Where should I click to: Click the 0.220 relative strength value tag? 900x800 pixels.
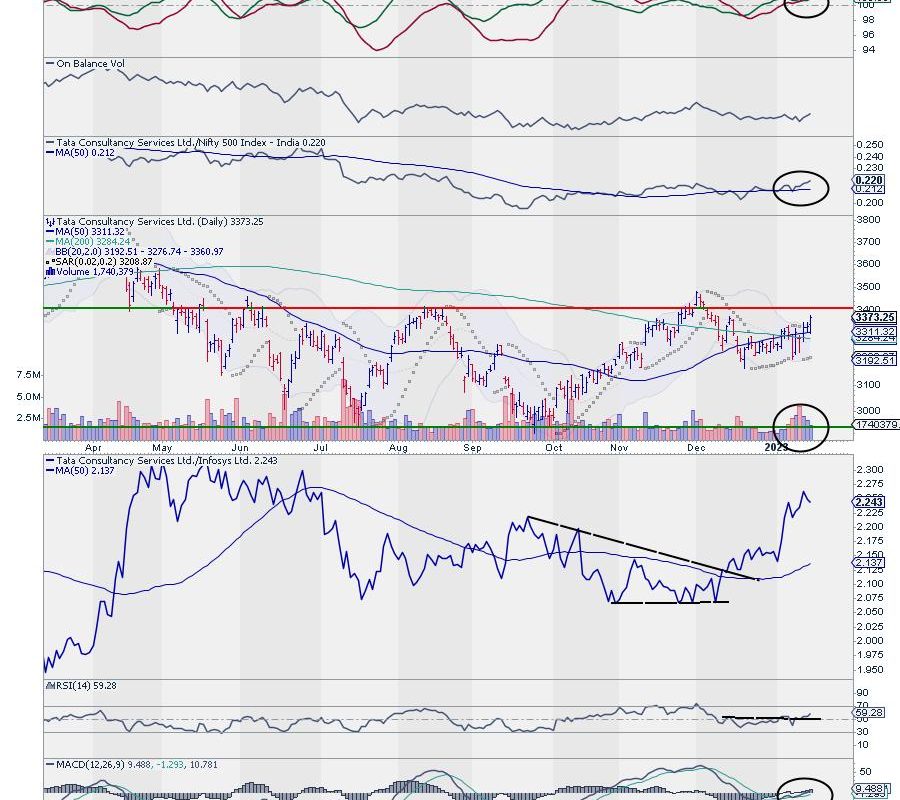[x=869, y=180]
